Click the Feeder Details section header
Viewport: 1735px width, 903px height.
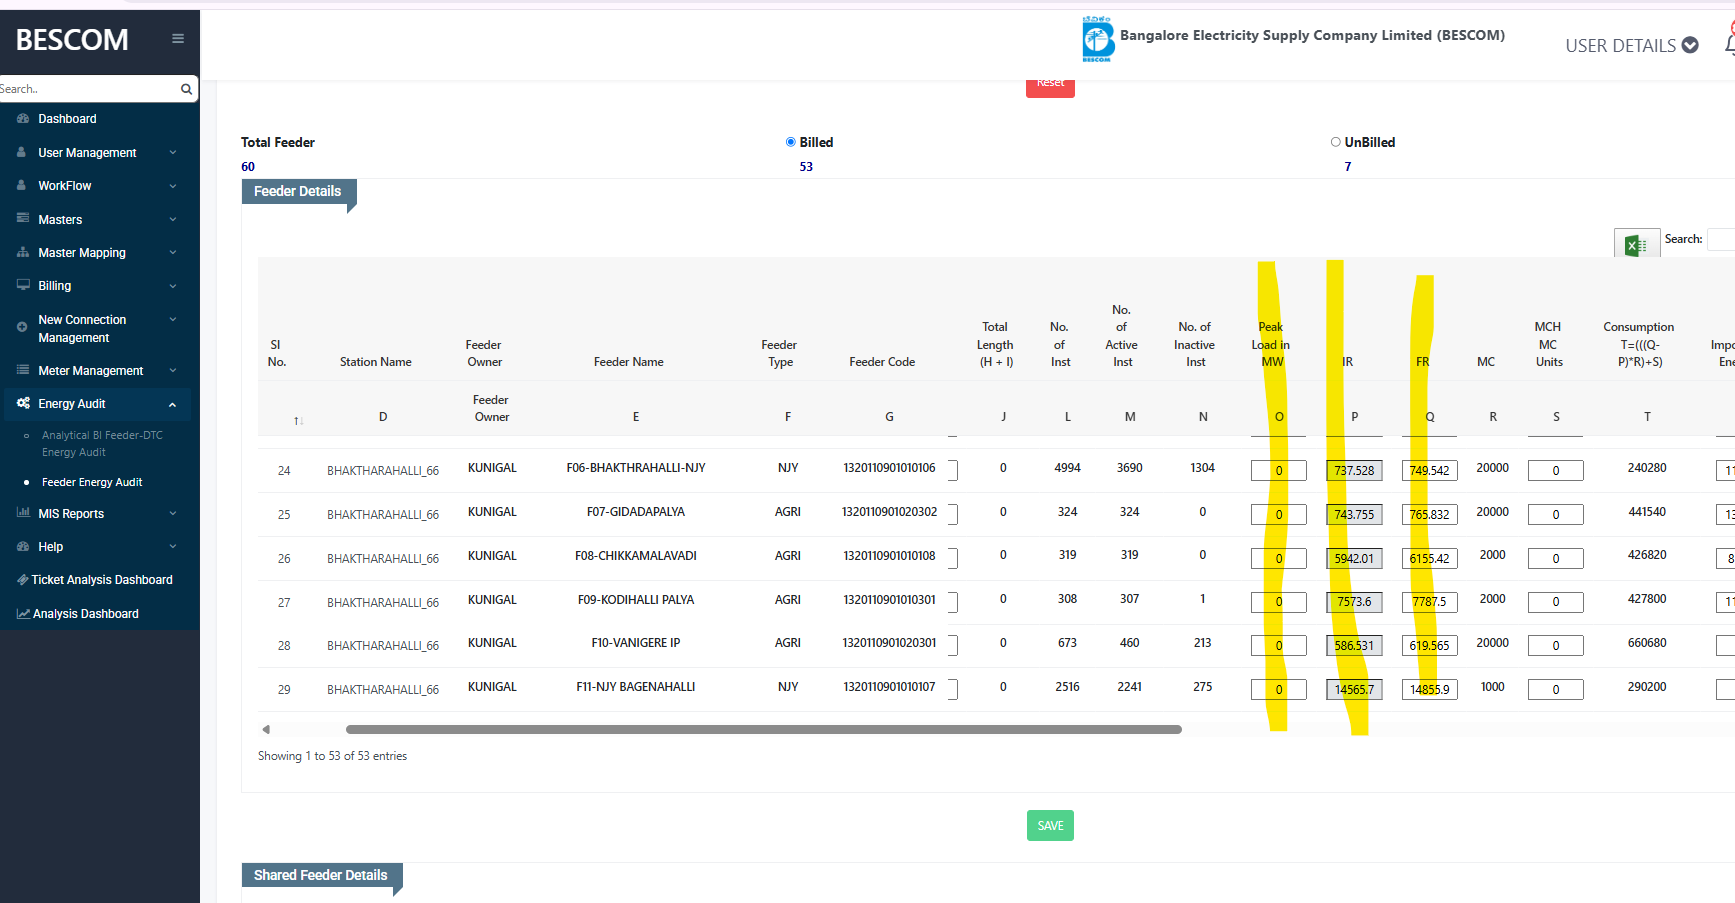[x=297, y=191]
